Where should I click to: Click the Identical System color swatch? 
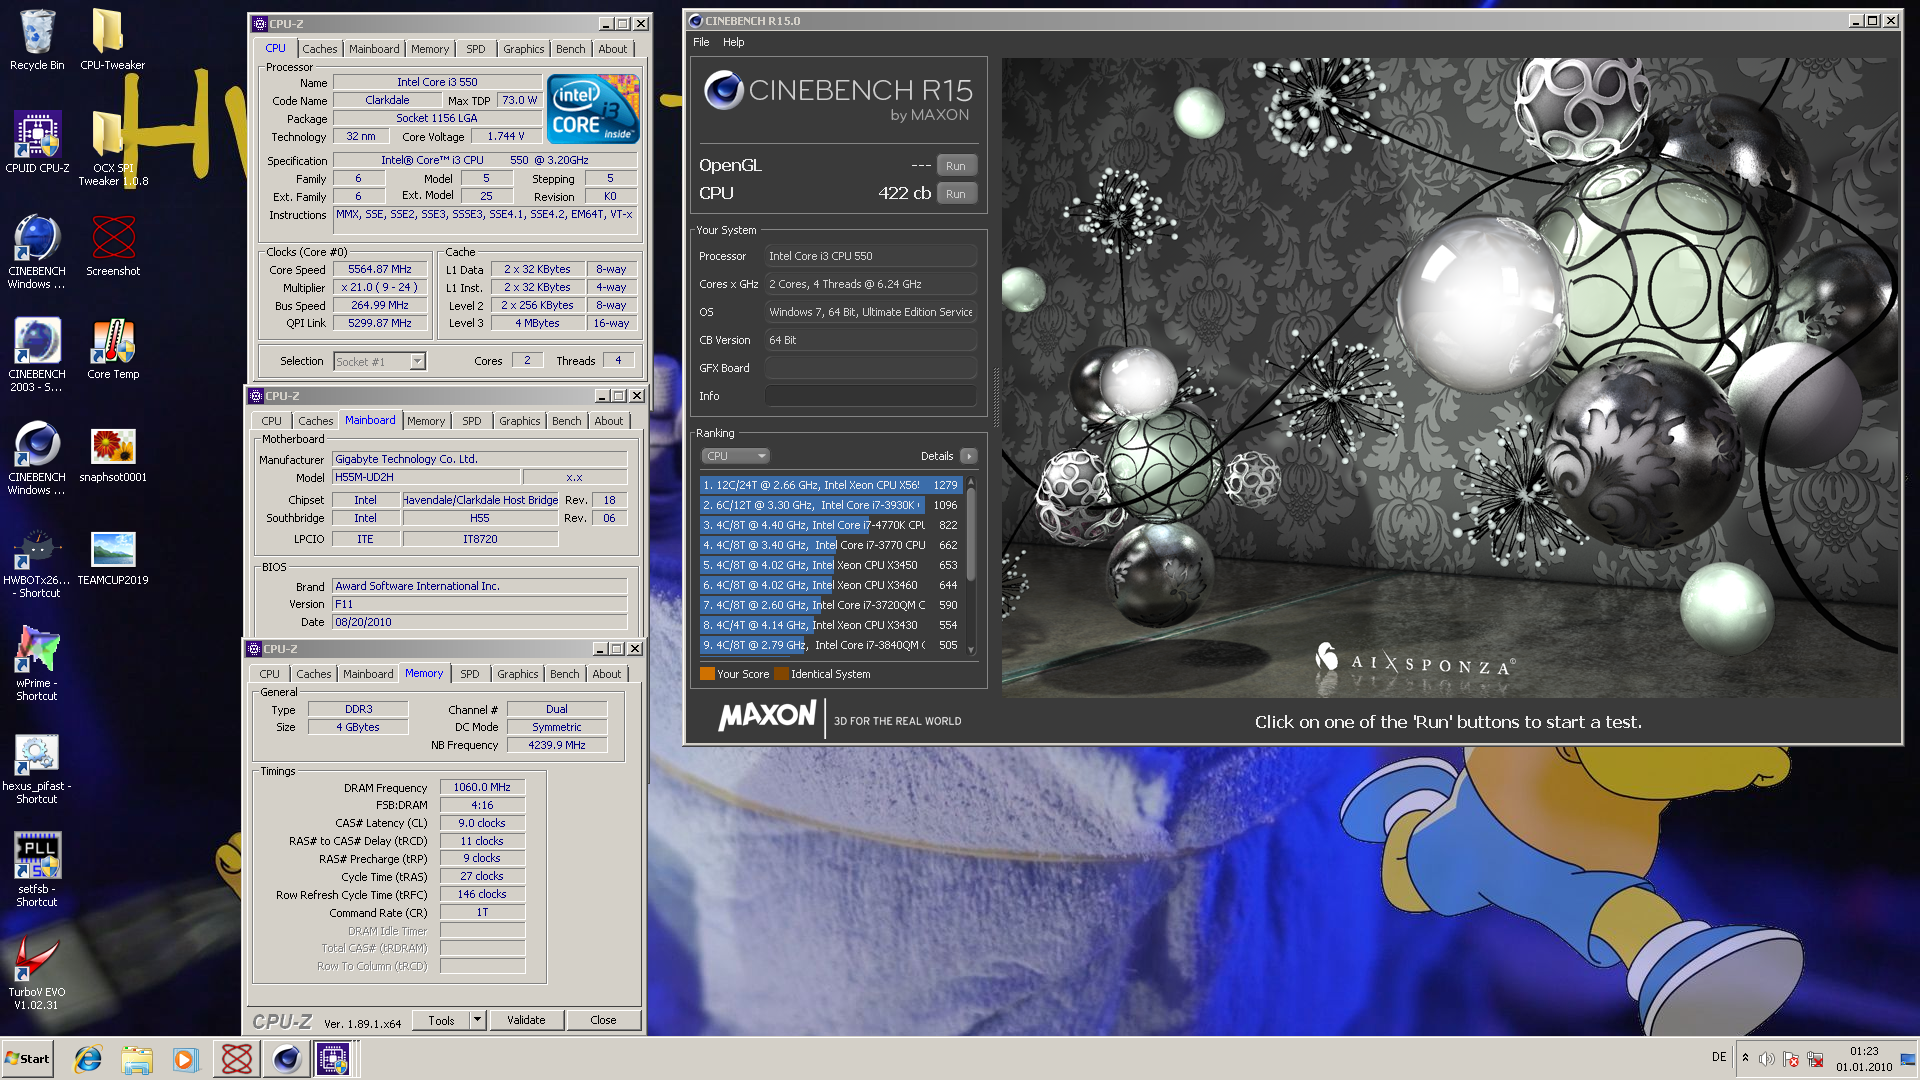pos(781,674)
